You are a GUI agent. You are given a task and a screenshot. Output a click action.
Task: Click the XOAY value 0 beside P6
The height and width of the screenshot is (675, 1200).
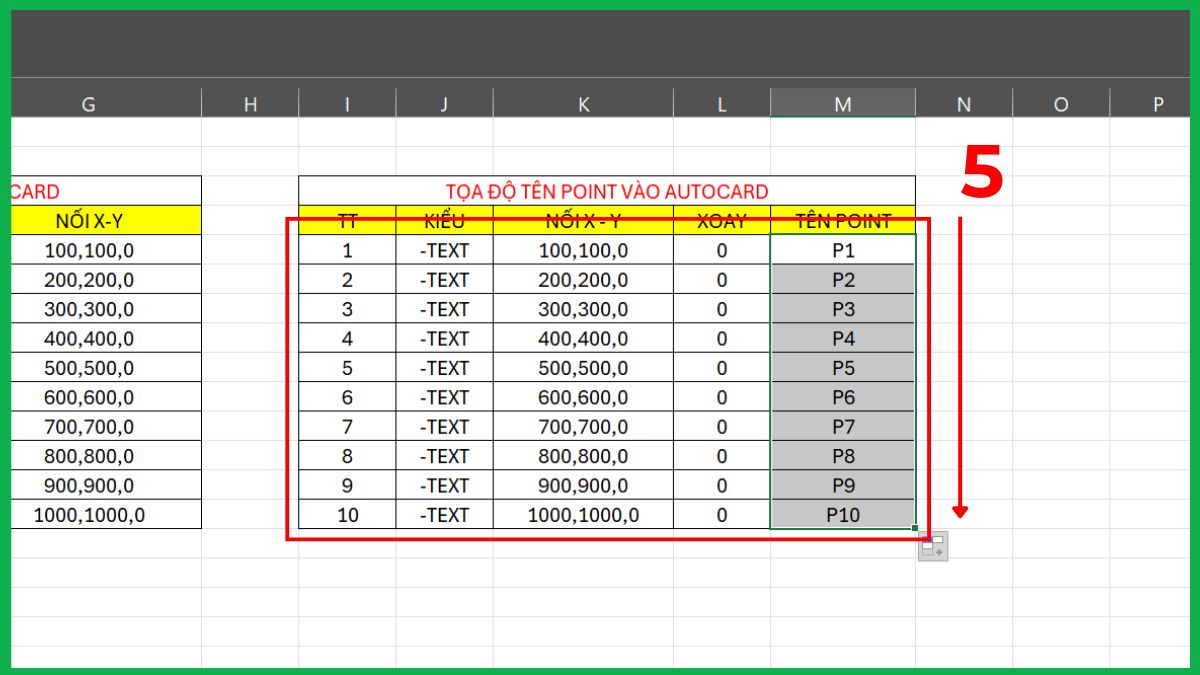pos(722,397)
